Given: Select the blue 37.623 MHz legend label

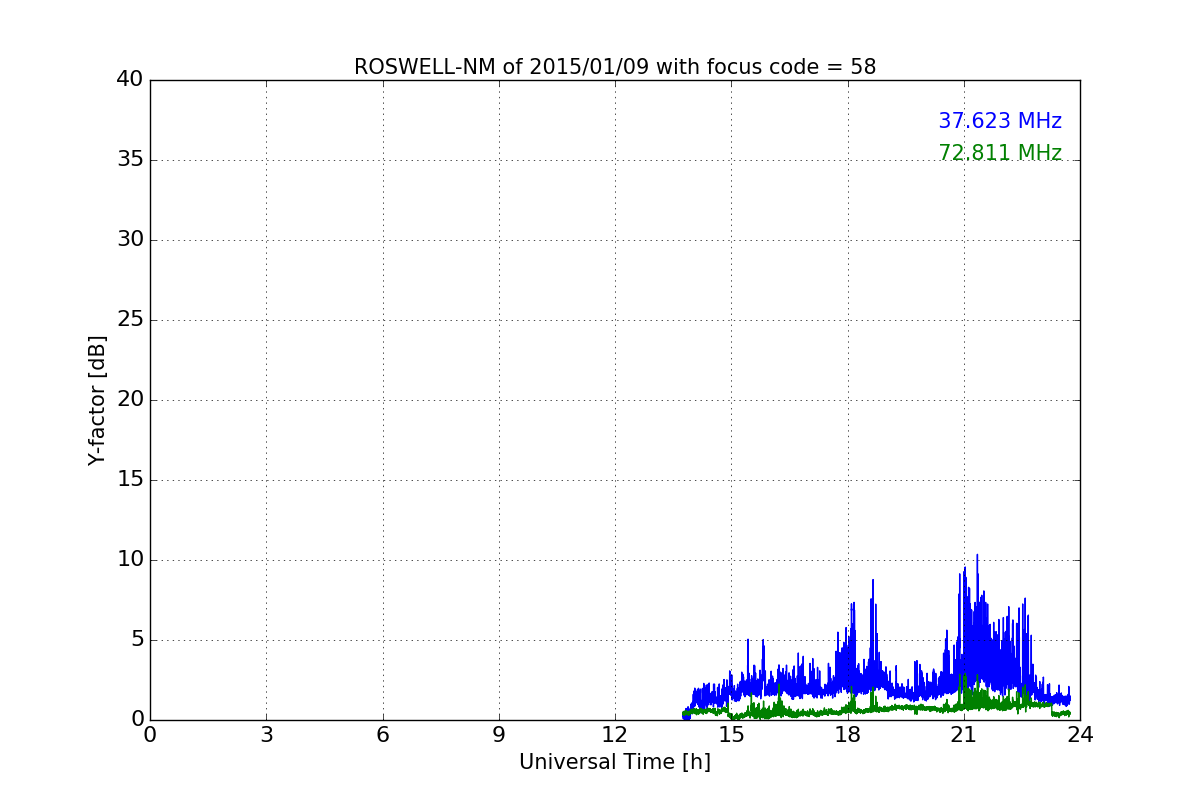Looking at the screenshot, I should pos(999,121).
